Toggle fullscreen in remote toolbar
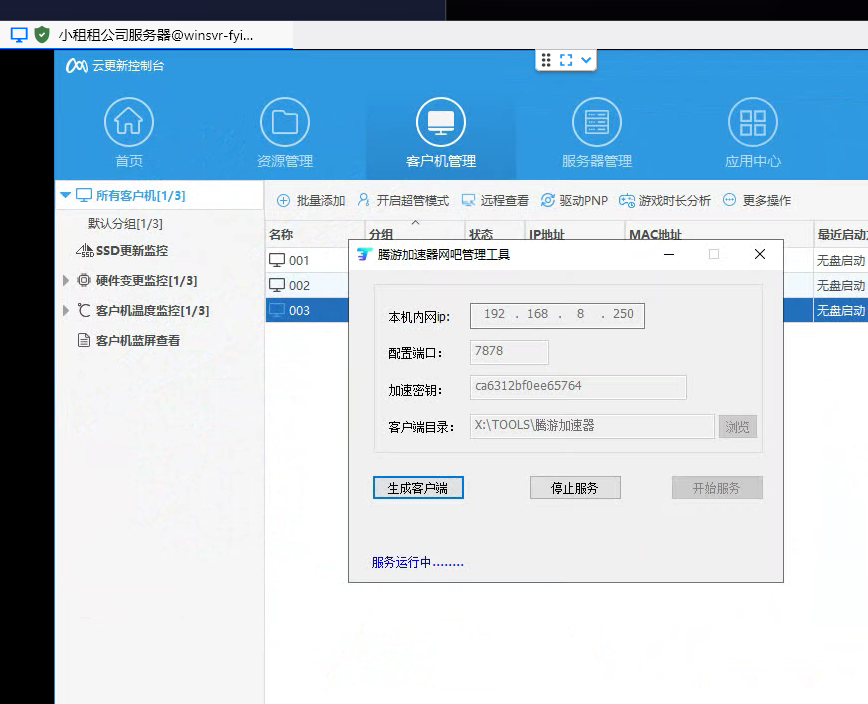 (x=566, y=60)
